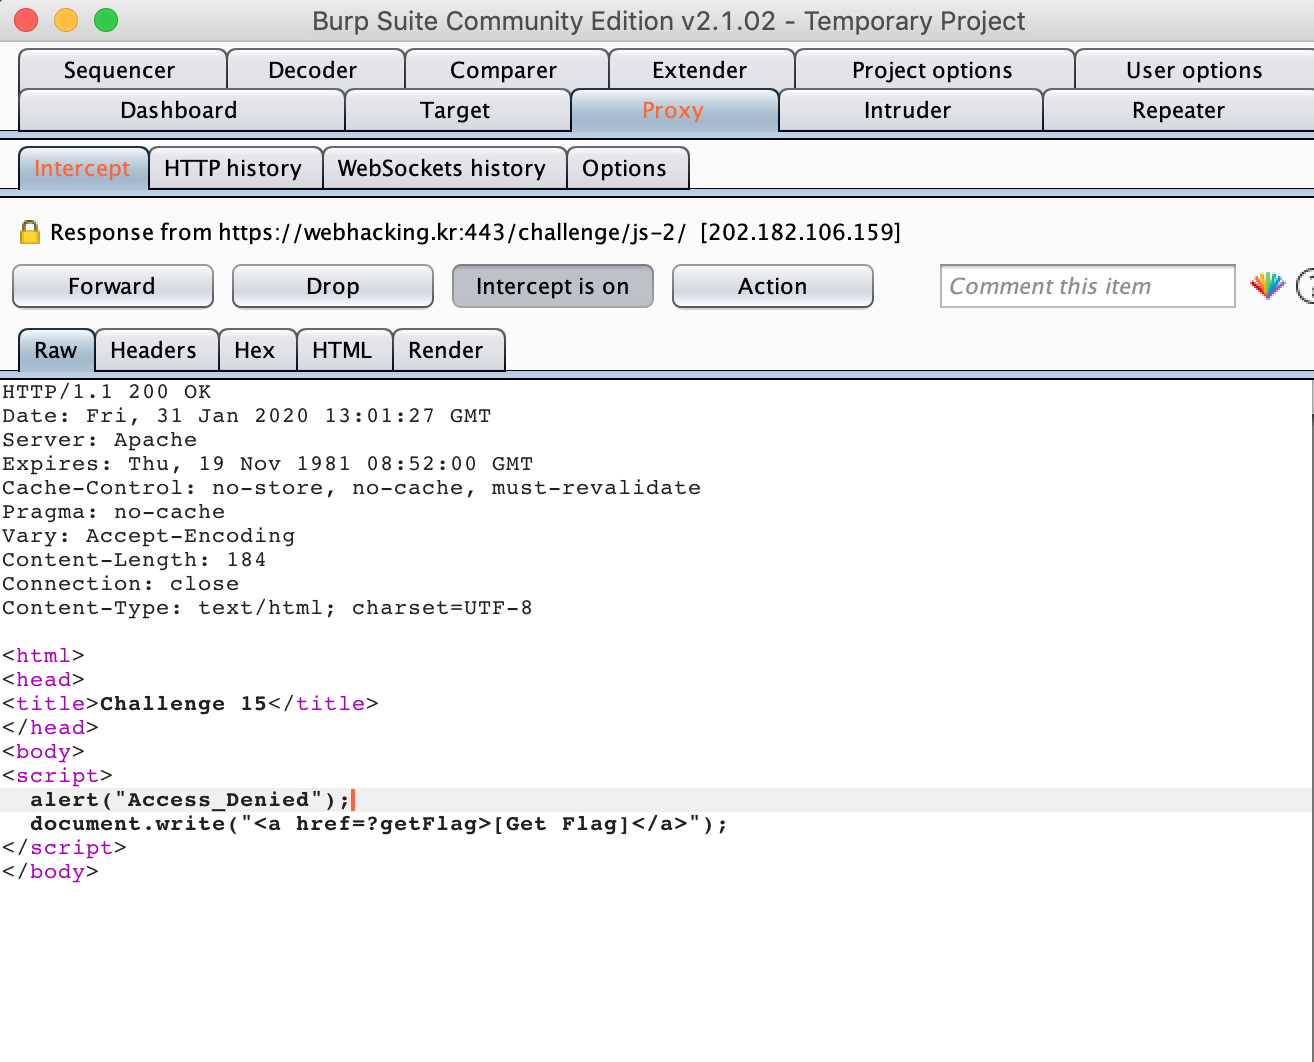Select the Raw view tab
The image size is (1314, 1062).
56,350
